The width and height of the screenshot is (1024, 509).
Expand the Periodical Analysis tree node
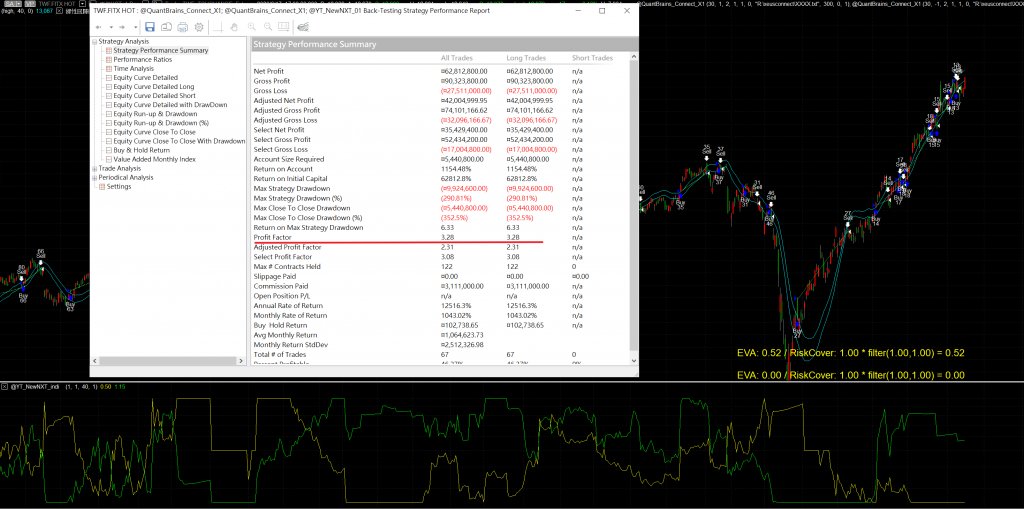94,178
